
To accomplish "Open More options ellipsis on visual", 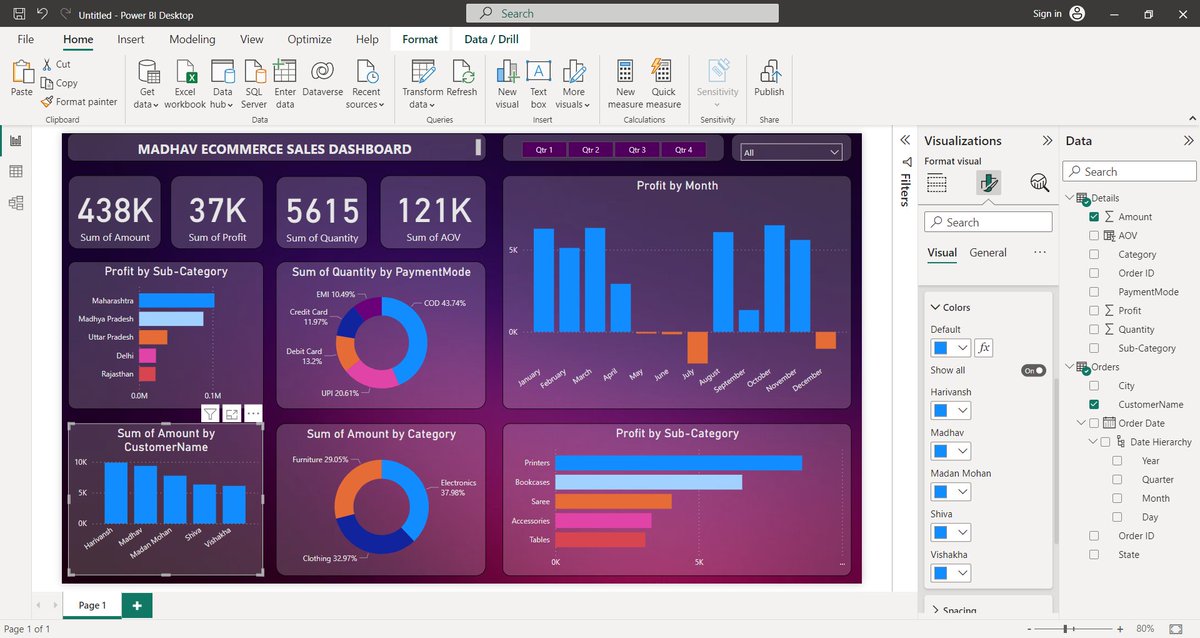I will [x=253, y=413].
